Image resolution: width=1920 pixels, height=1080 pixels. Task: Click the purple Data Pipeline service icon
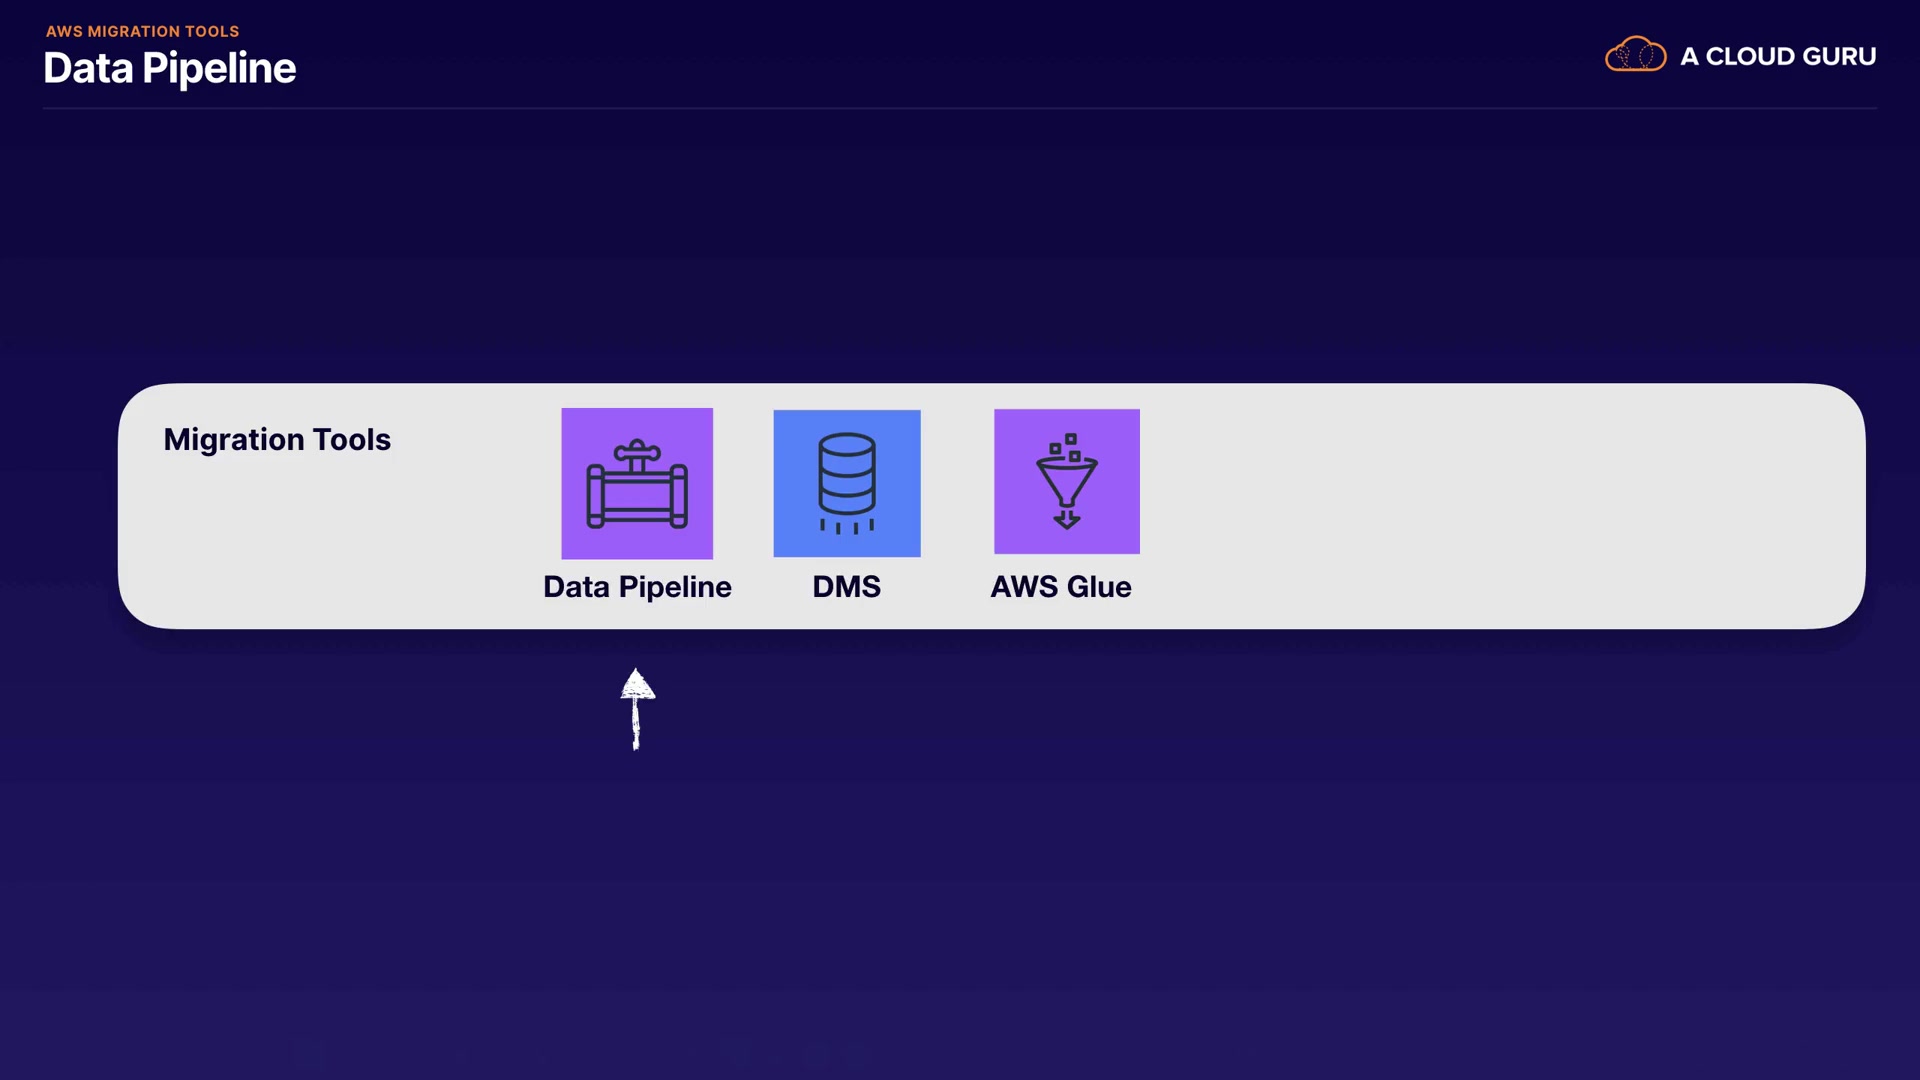637,483
